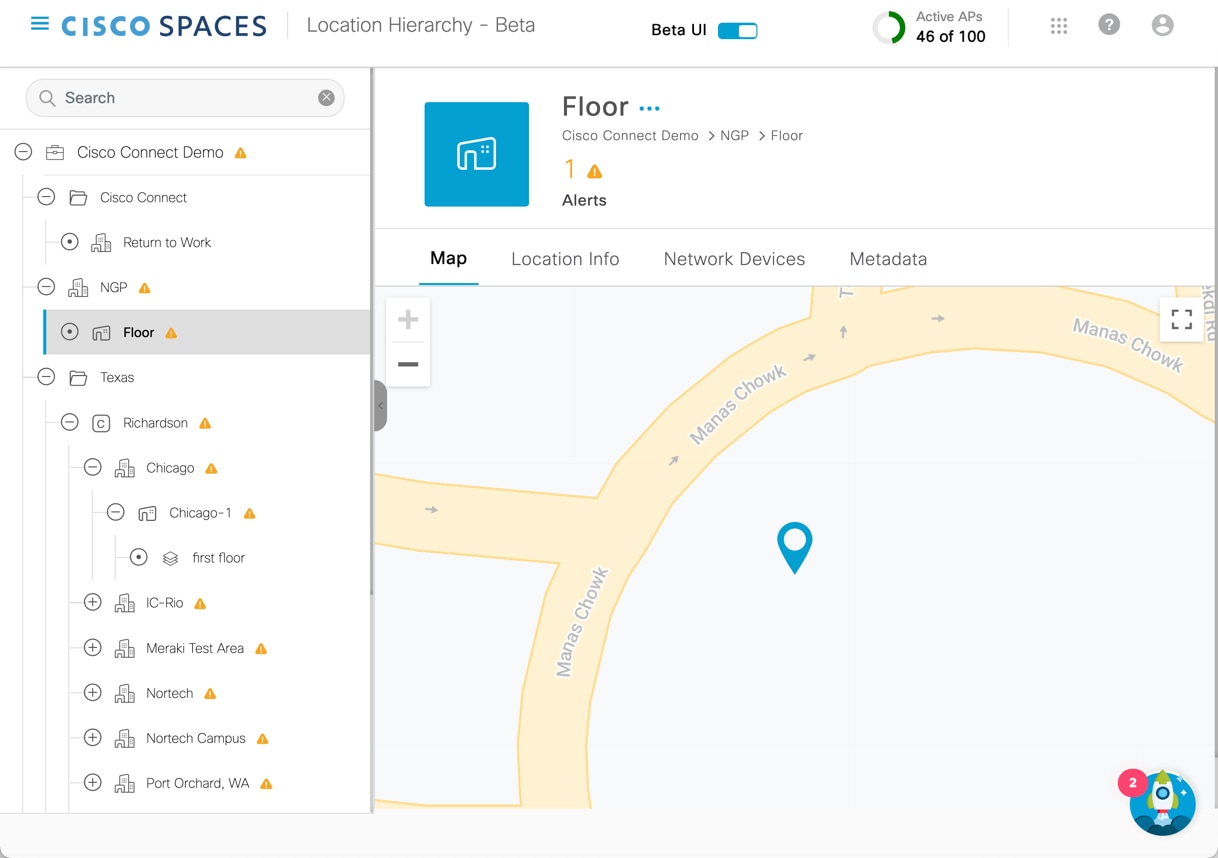Collapse the Texas folder
This screenshot has width=1218, height=858.
[46, 377]
